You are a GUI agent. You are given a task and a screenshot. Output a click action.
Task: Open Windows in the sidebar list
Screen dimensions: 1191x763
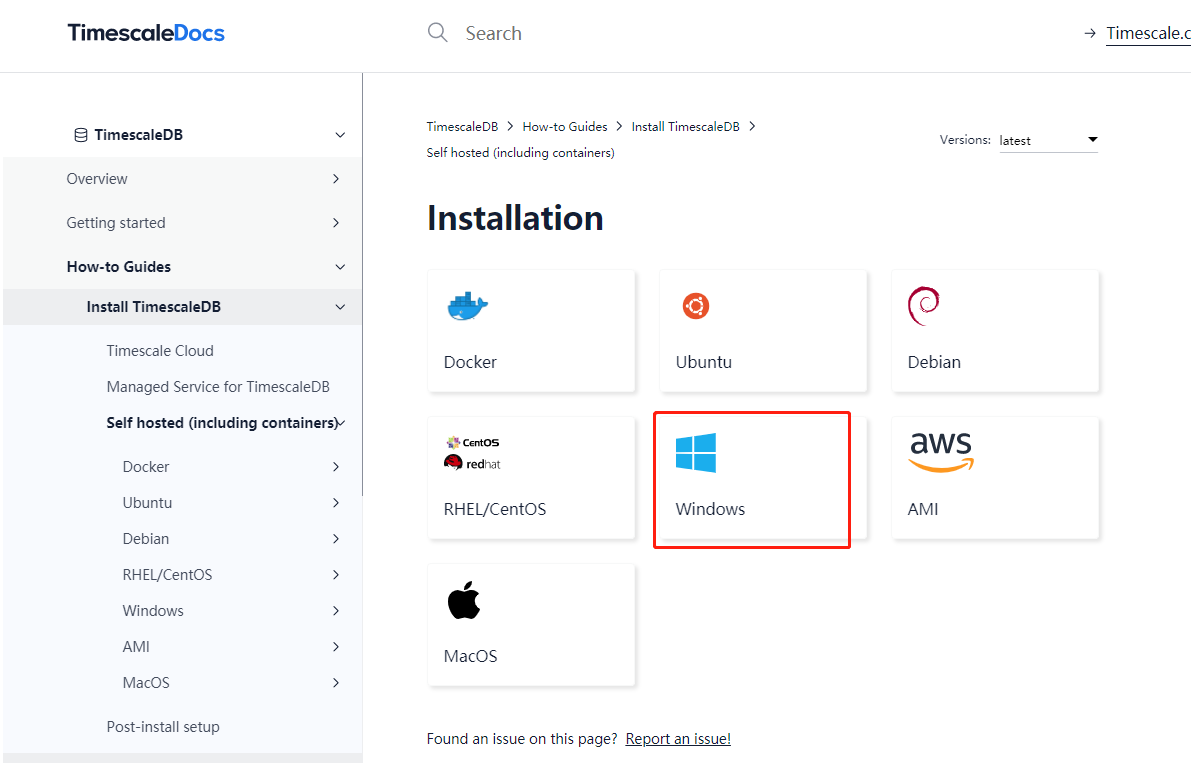[x=153, y=610]
